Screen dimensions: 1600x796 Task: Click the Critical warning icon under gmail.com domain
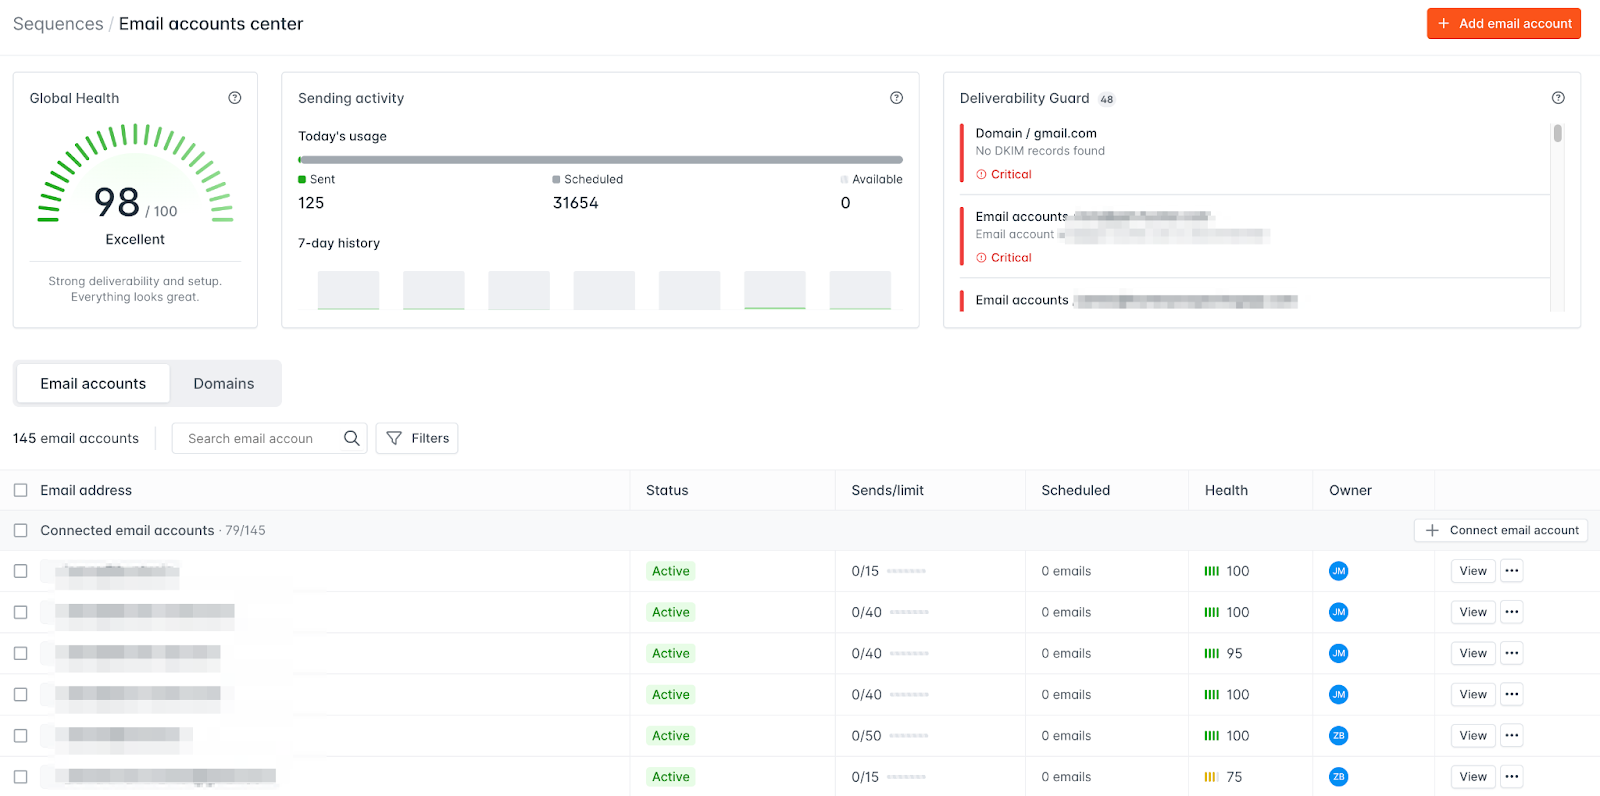(x=981, y=174)
